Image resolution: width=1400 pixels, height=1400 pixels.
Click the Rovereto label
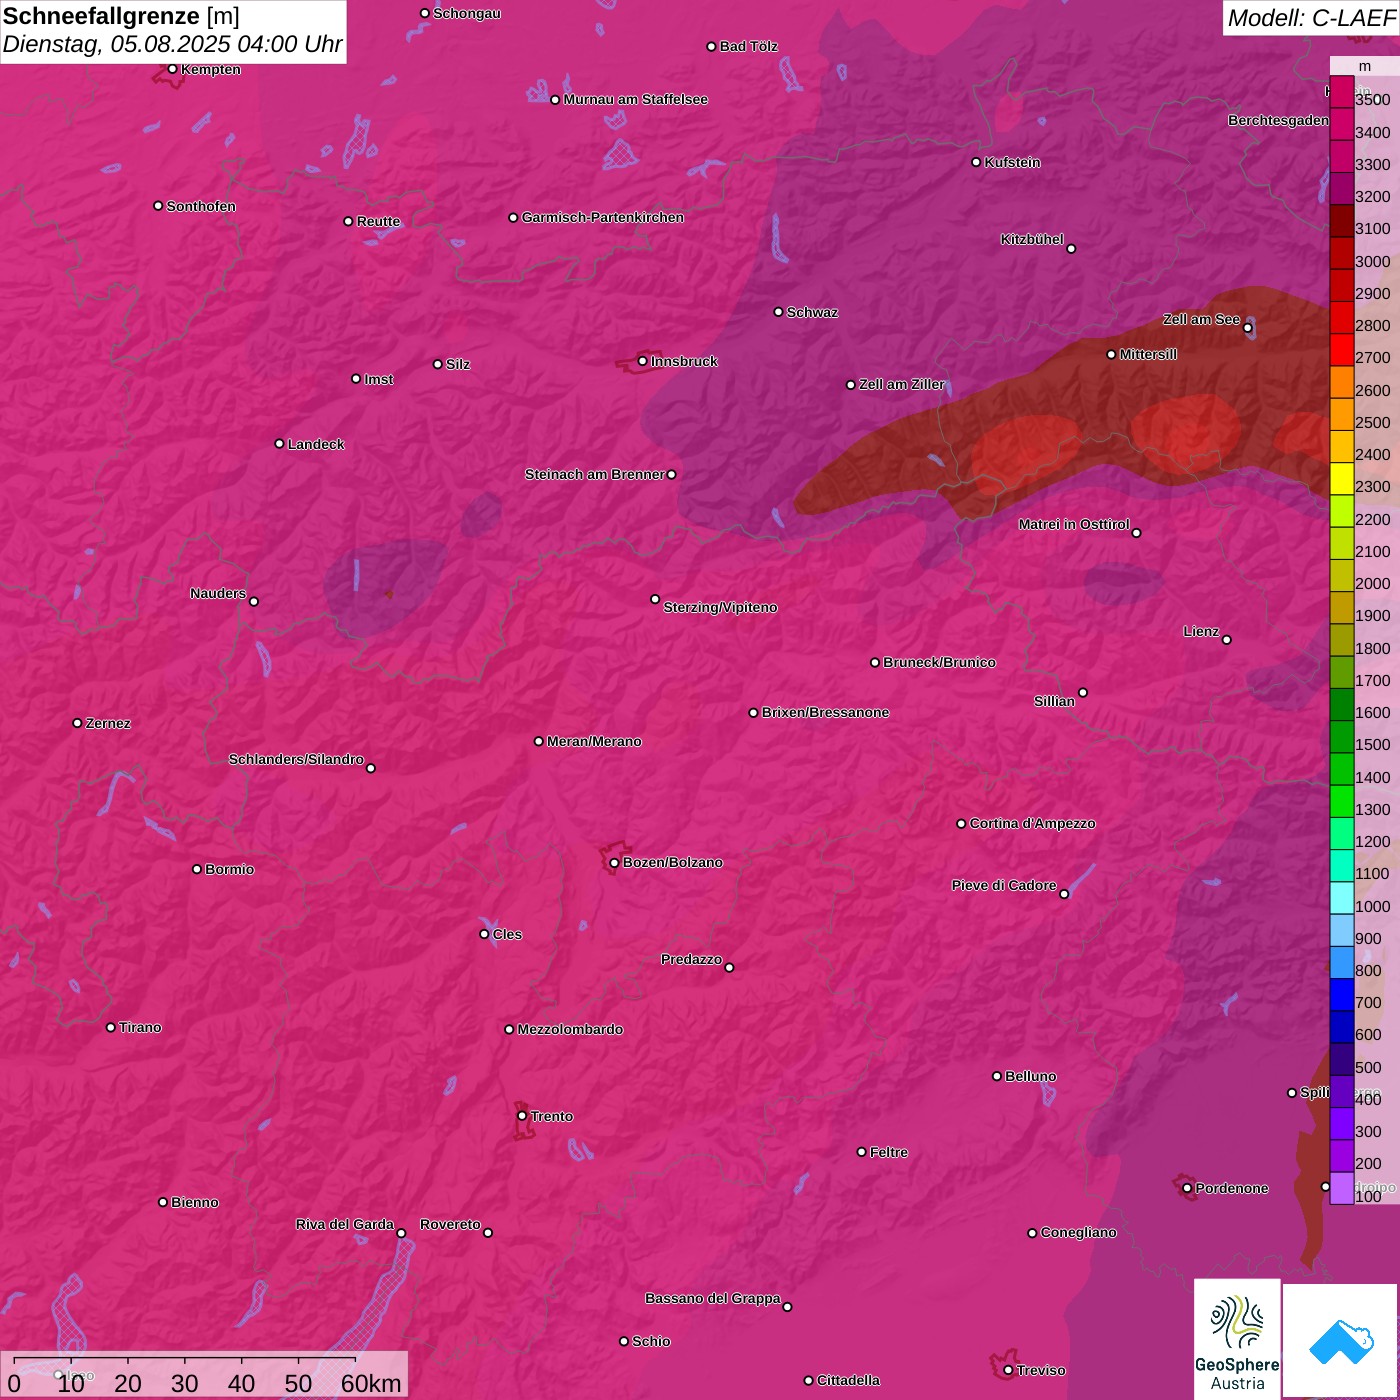(450, 1224)
